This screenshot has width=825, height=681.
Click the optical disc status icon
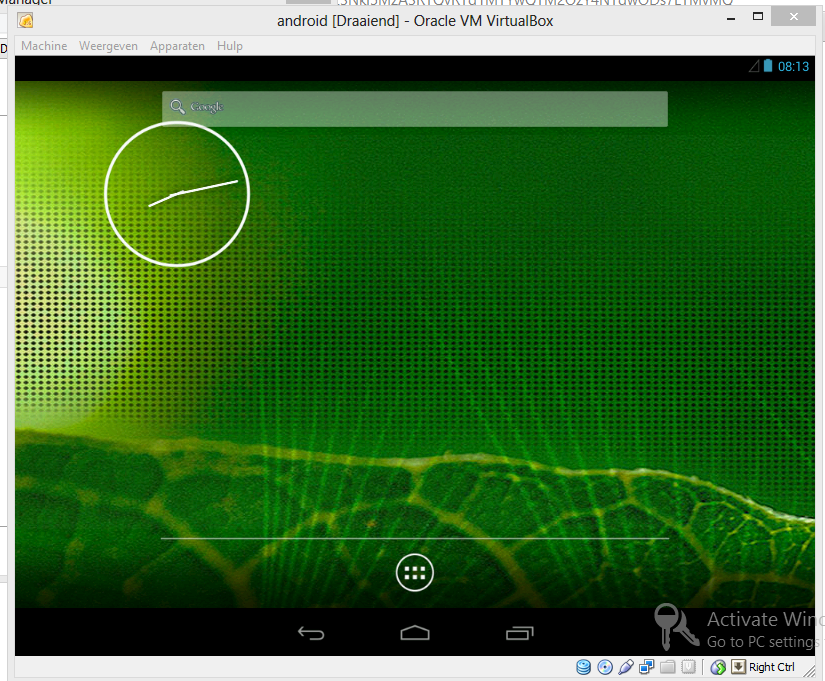605,667
